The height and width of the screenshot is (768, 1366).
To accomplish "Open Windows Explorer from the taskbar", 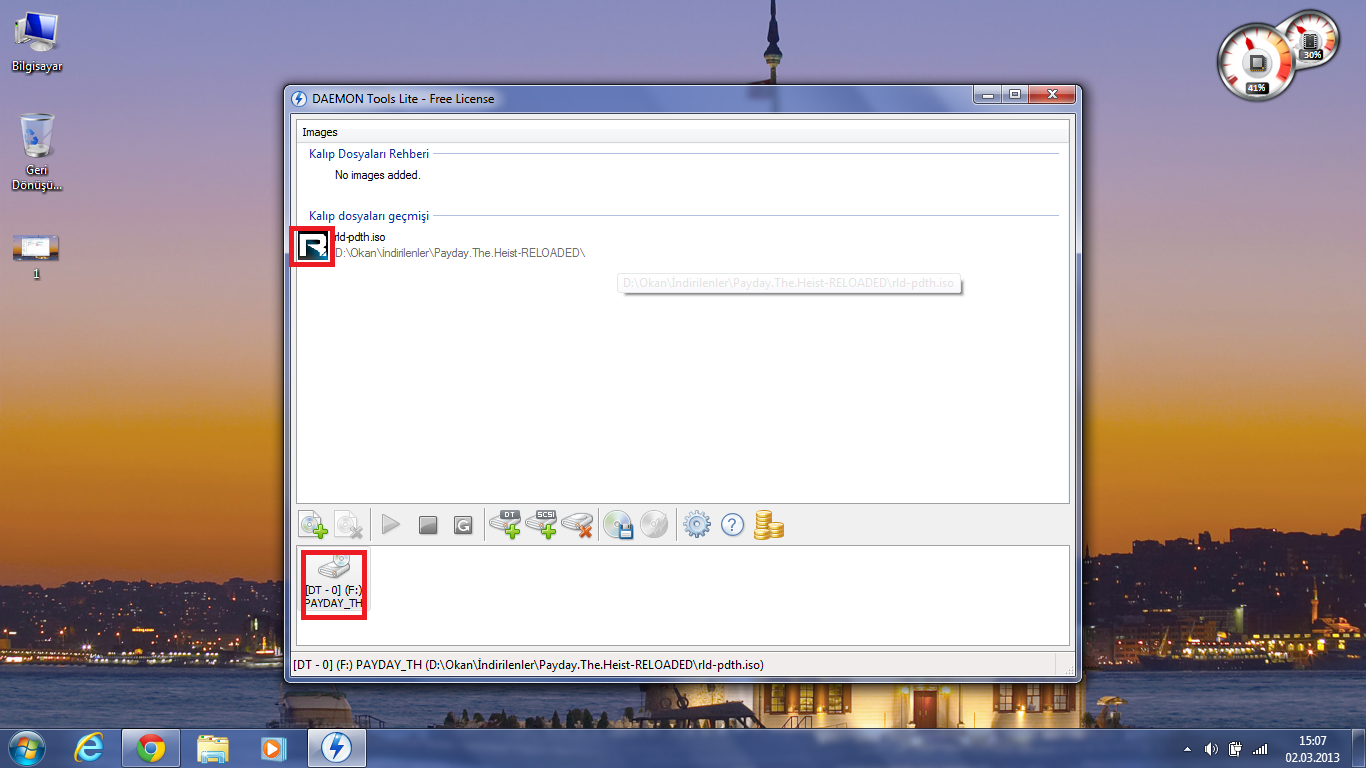I will pyautogui.click(x=213, y=748).
